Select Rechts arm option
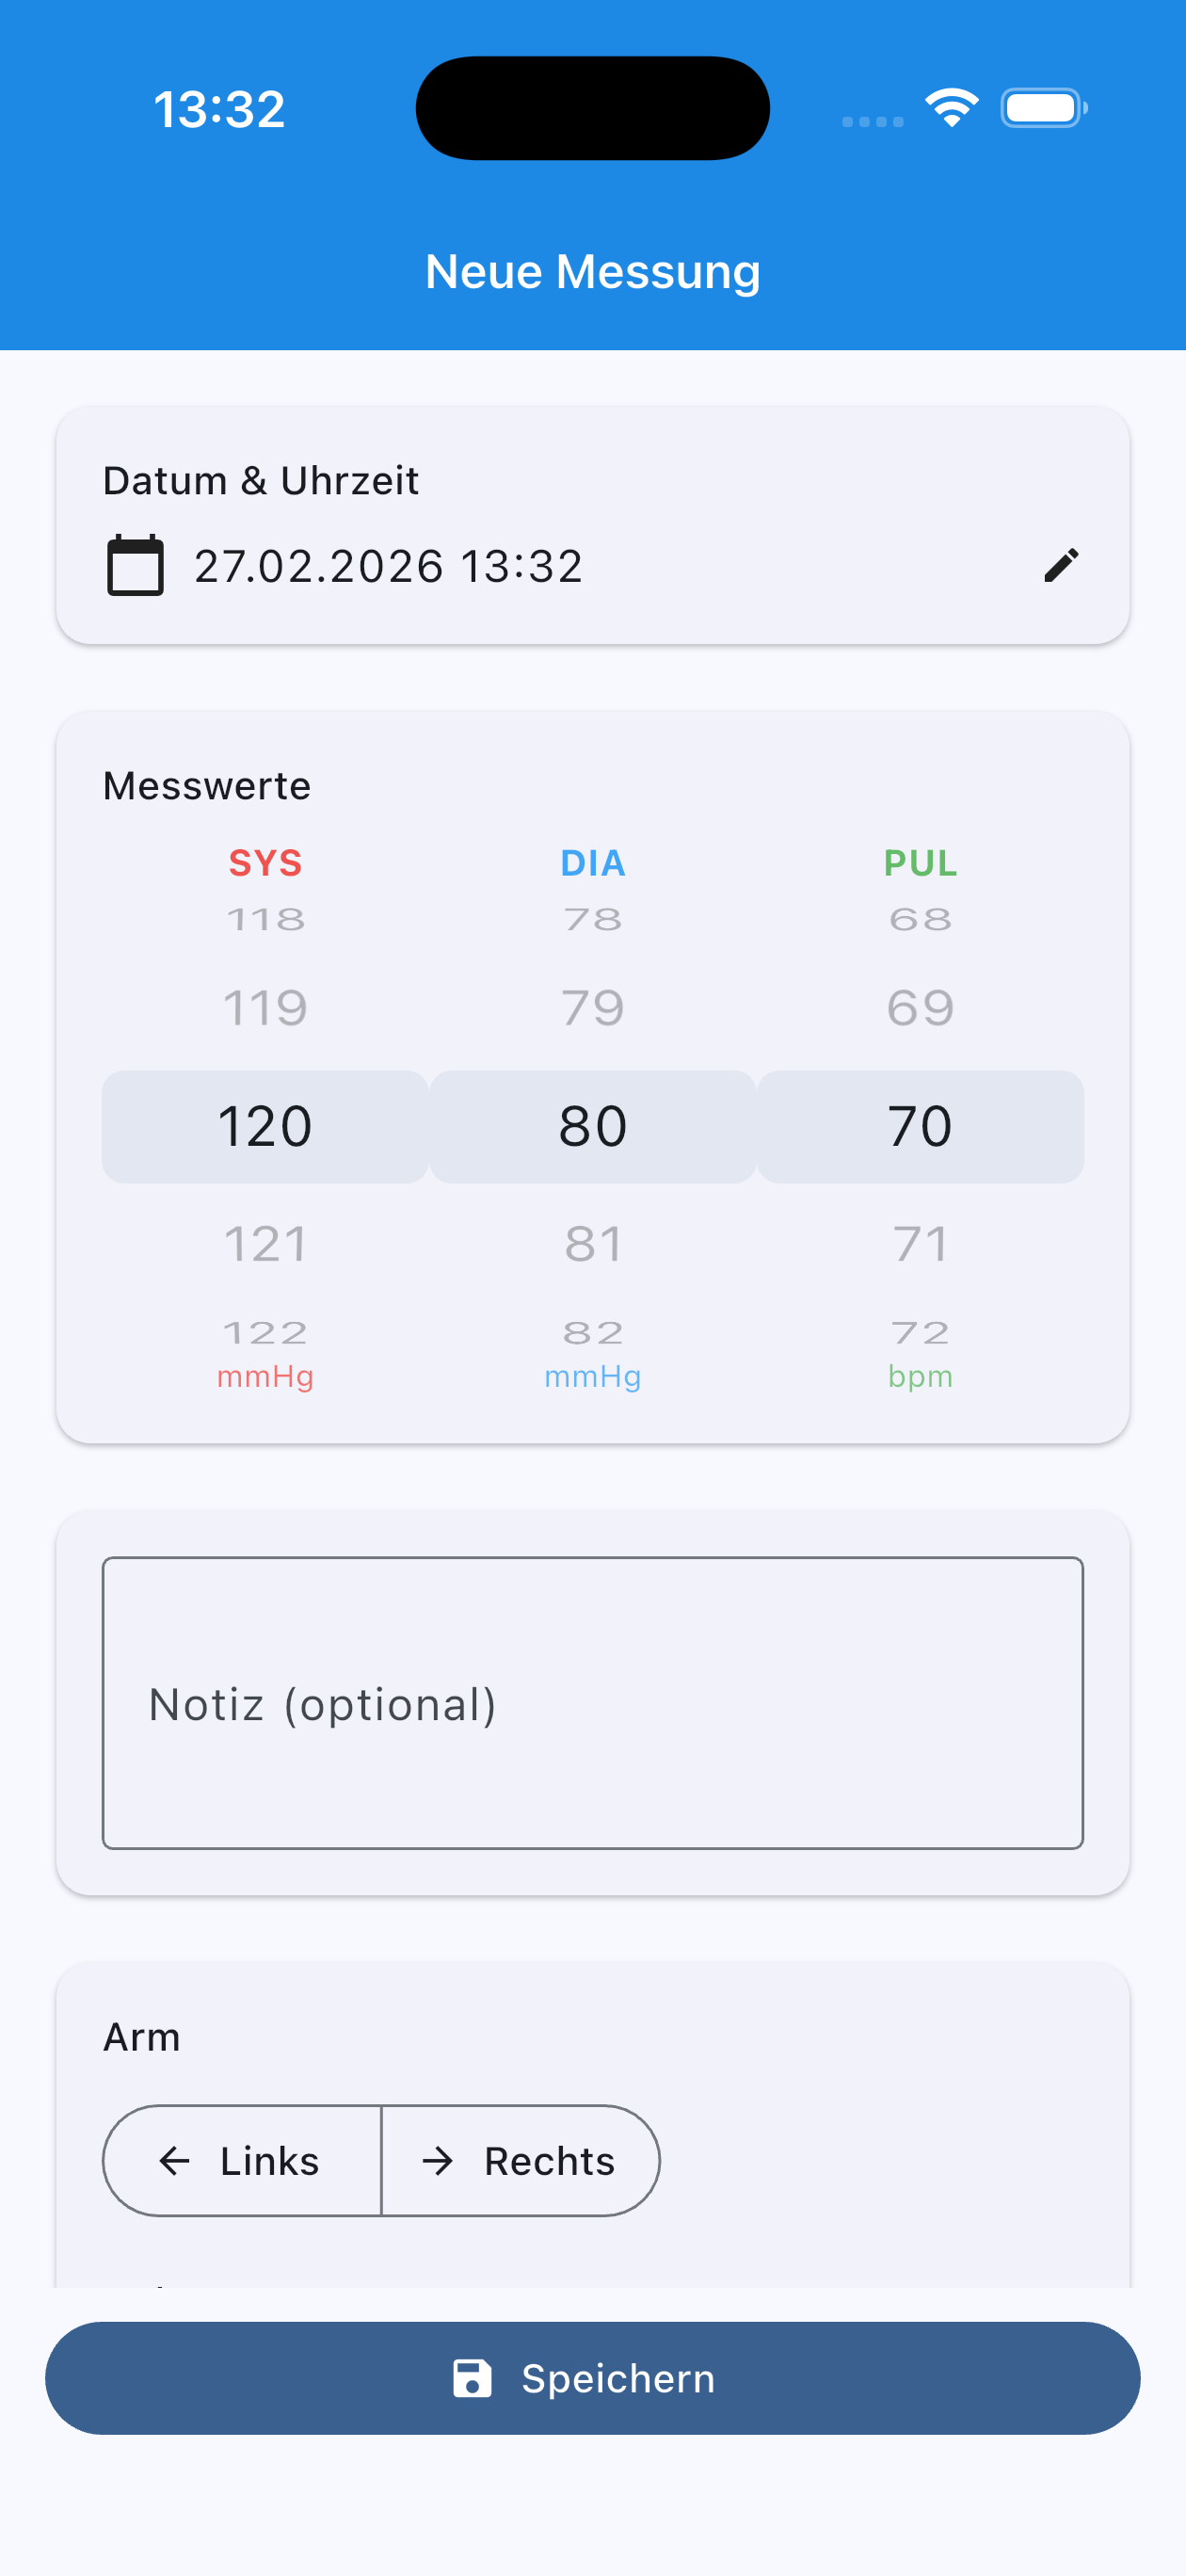Screen dimensions: 1186x2576 [x=521, y=2161]
